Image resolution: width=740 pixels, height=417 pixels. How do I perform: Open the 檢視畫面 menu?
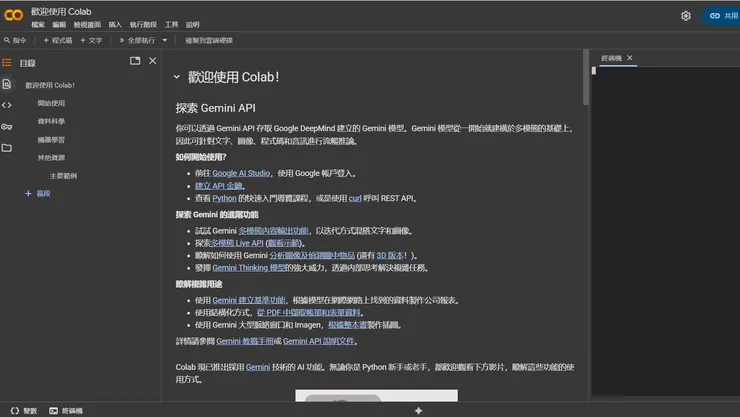87,25
